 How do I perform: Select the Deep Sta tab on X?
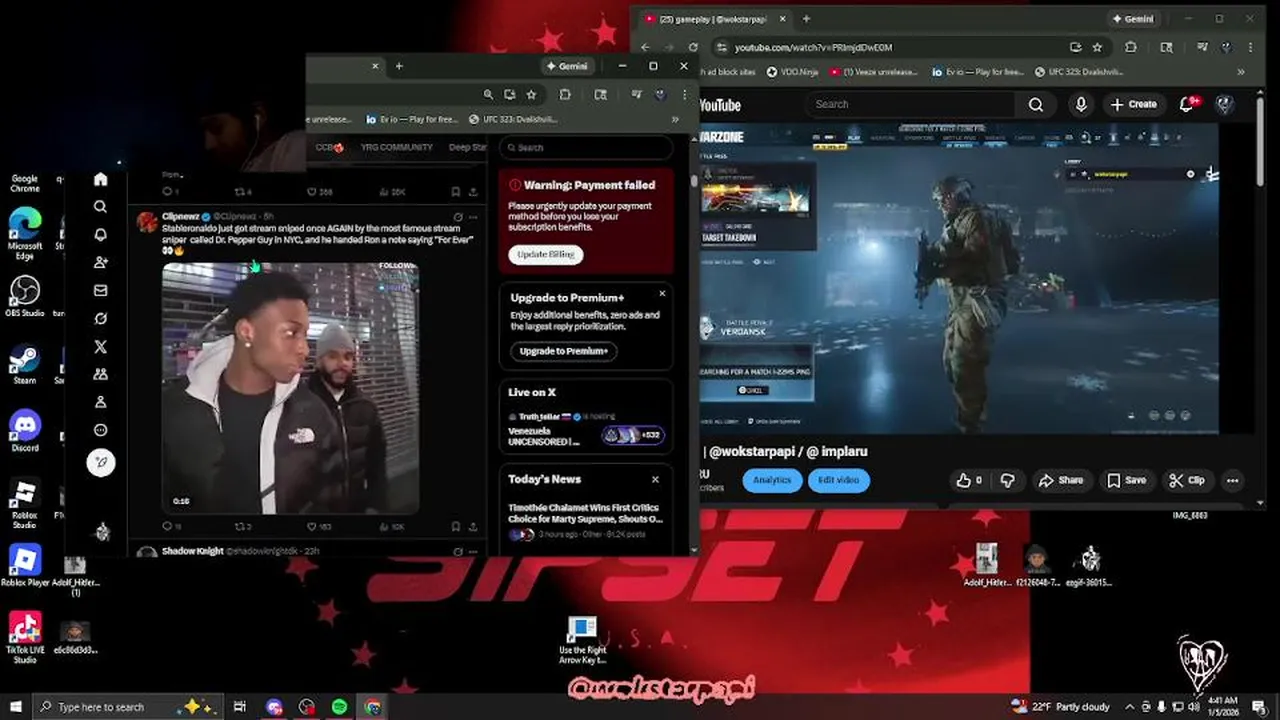tap(467, 147)
